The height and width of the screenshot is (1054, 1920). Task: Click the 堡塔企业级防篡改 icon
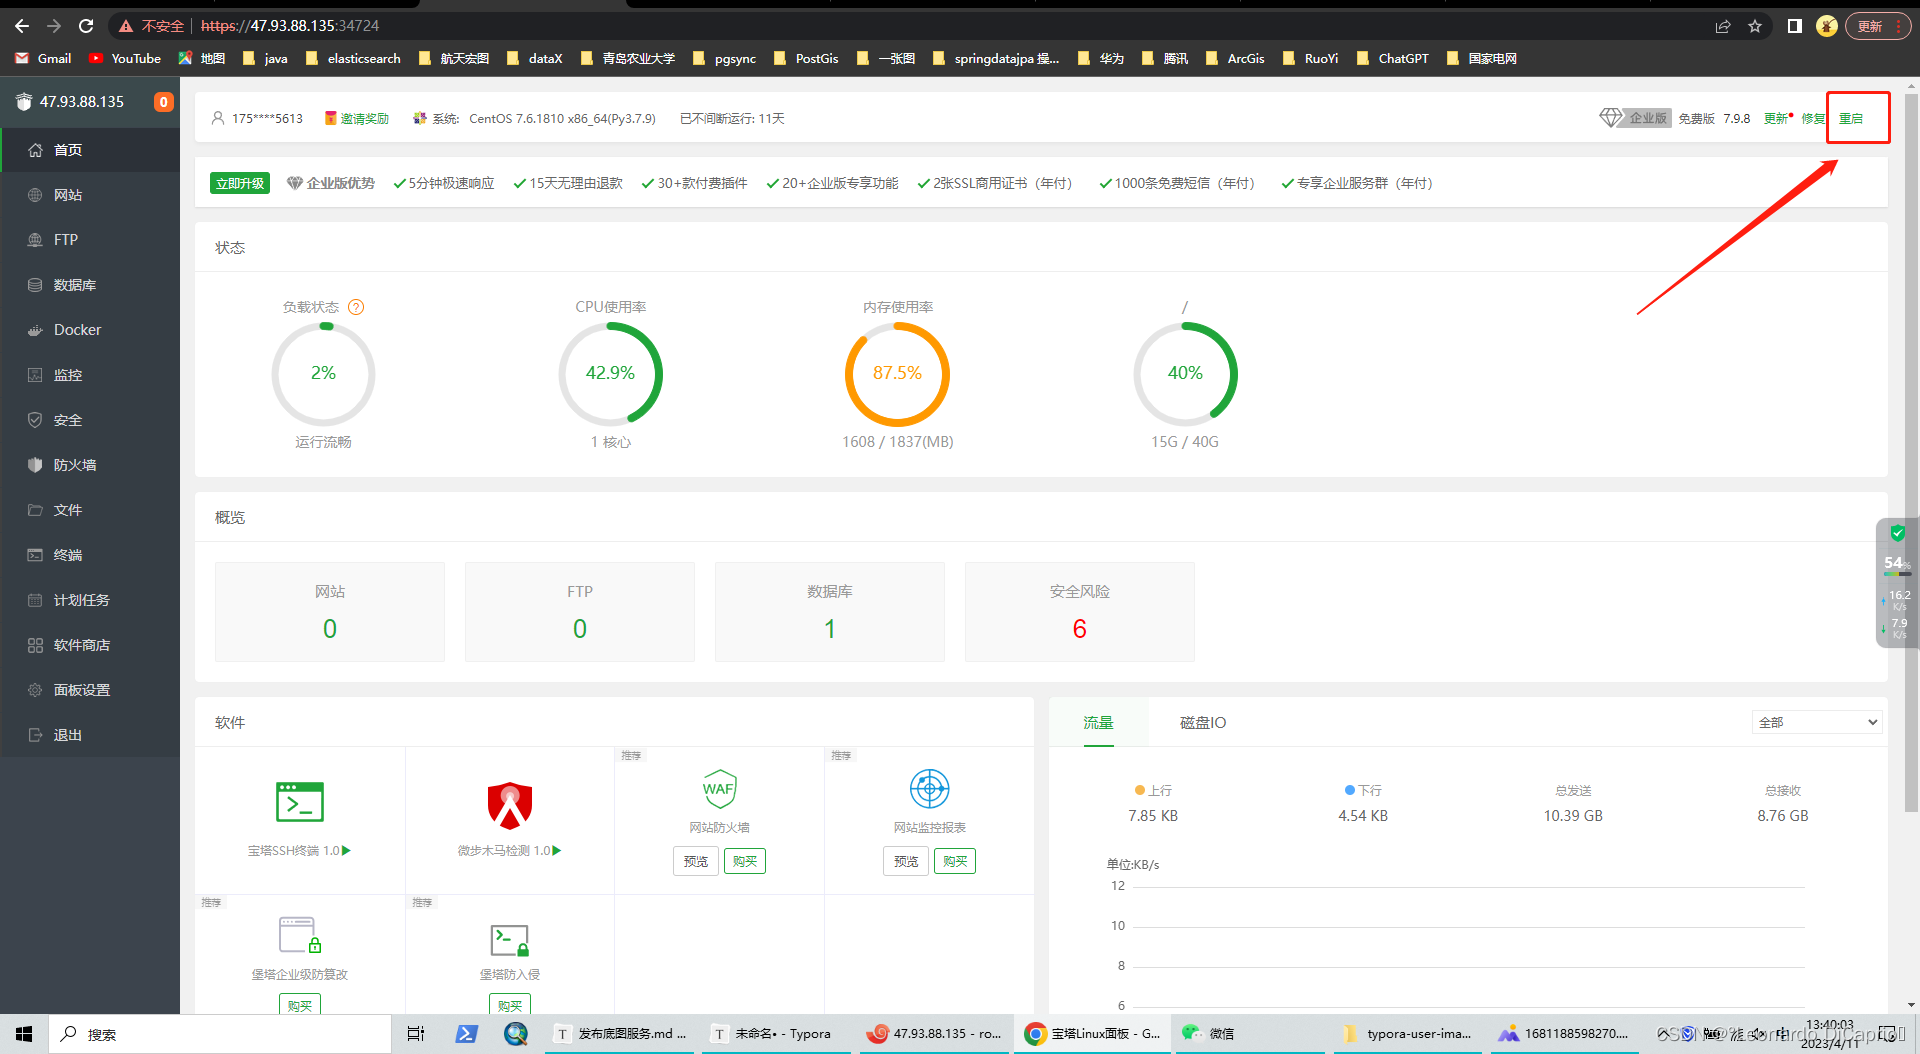tap(300, 936)
